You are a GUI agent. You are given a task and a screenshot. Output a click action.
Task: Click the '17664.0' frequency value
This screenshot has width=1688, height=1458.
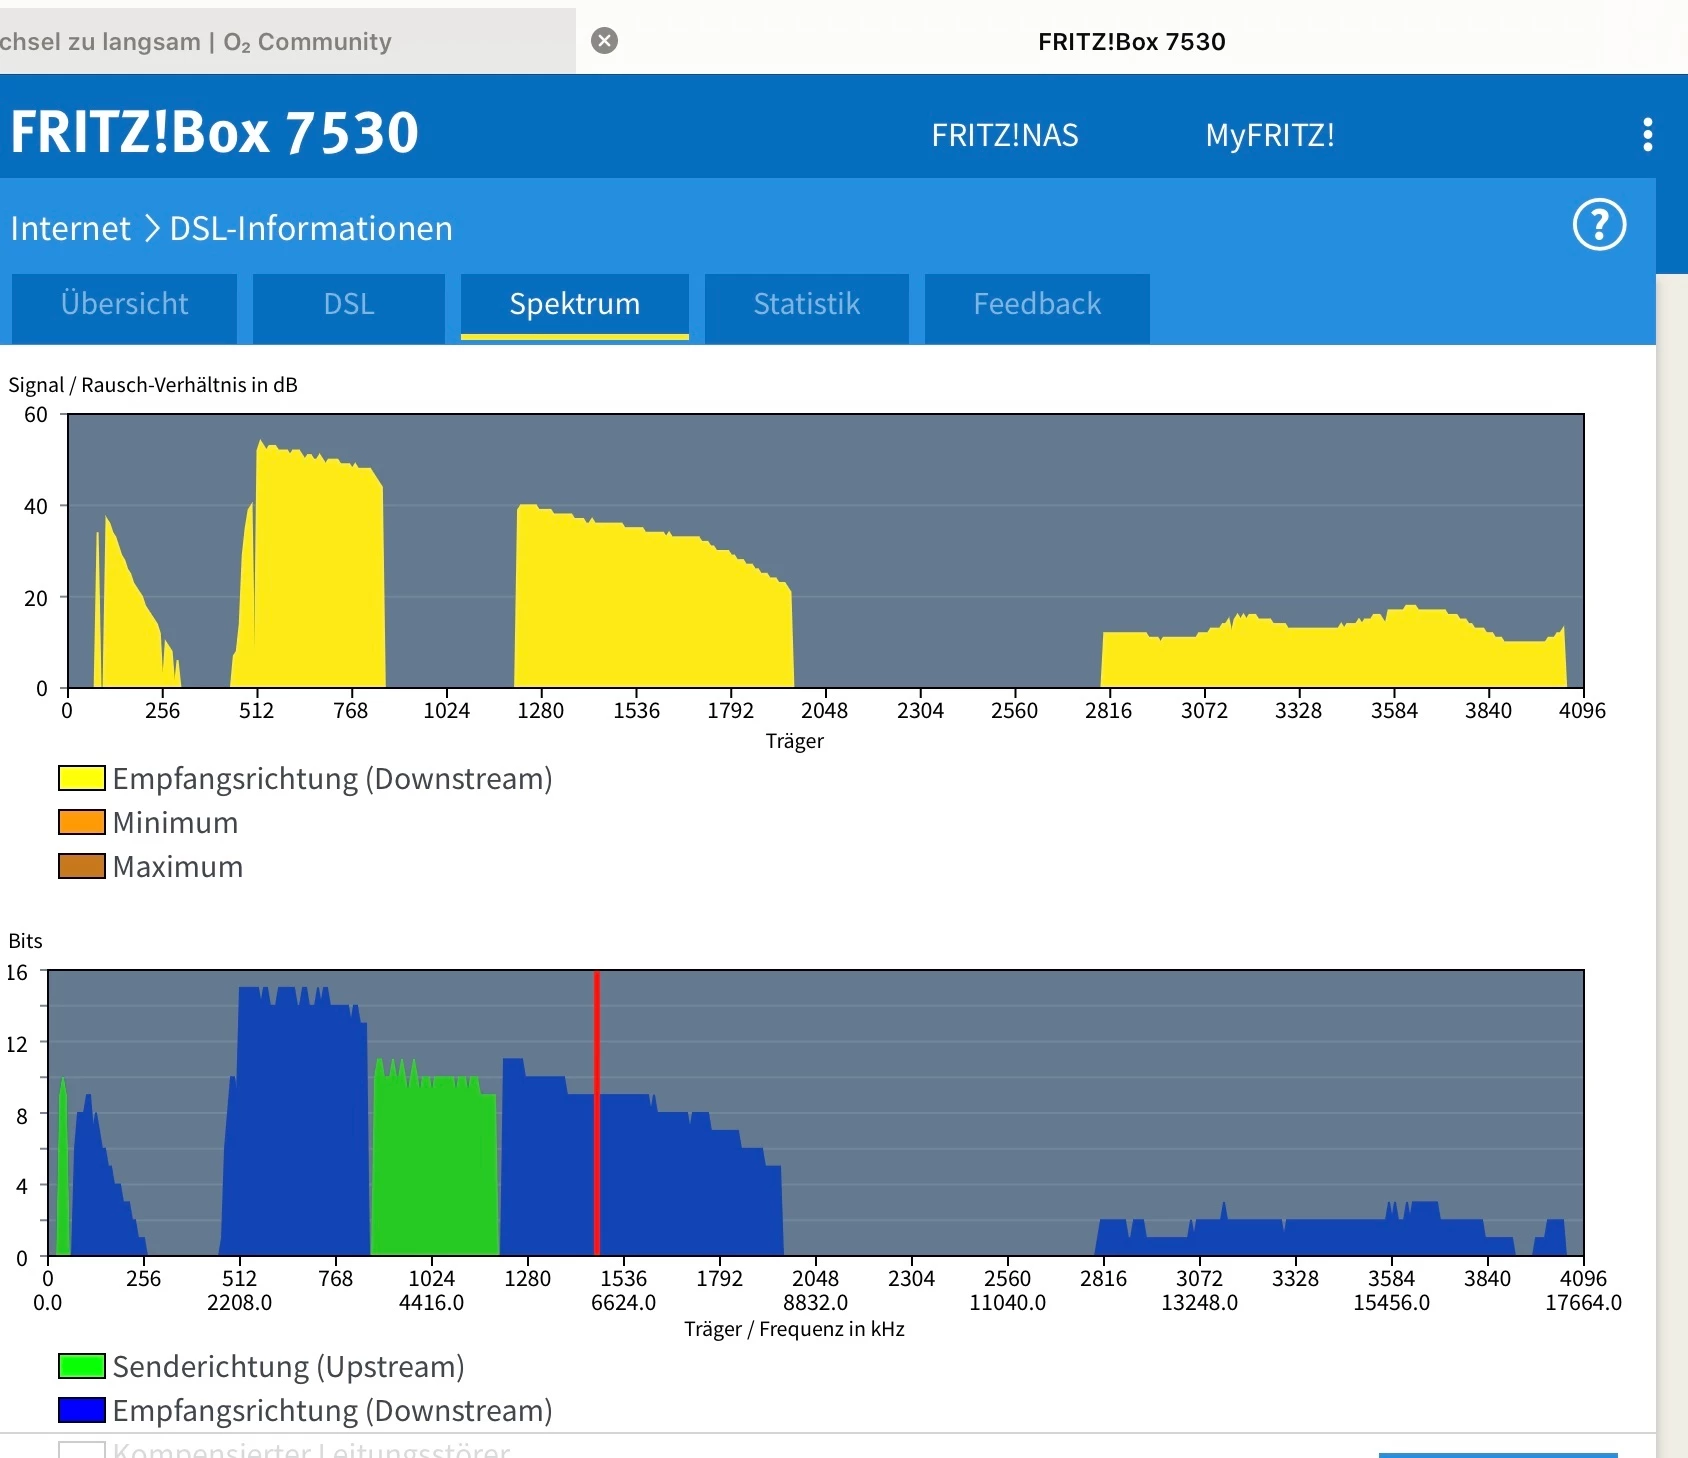click(1584, 1303)
